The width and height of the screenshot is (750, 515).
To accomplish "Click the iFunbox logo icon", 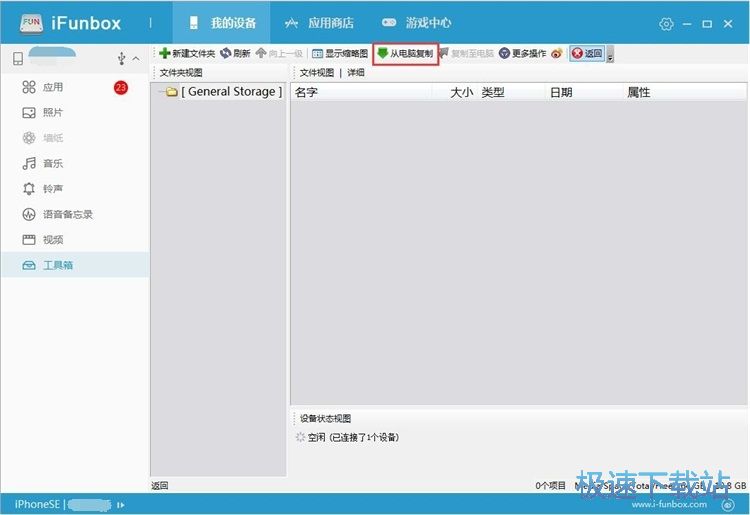I will tap(31, 23).
